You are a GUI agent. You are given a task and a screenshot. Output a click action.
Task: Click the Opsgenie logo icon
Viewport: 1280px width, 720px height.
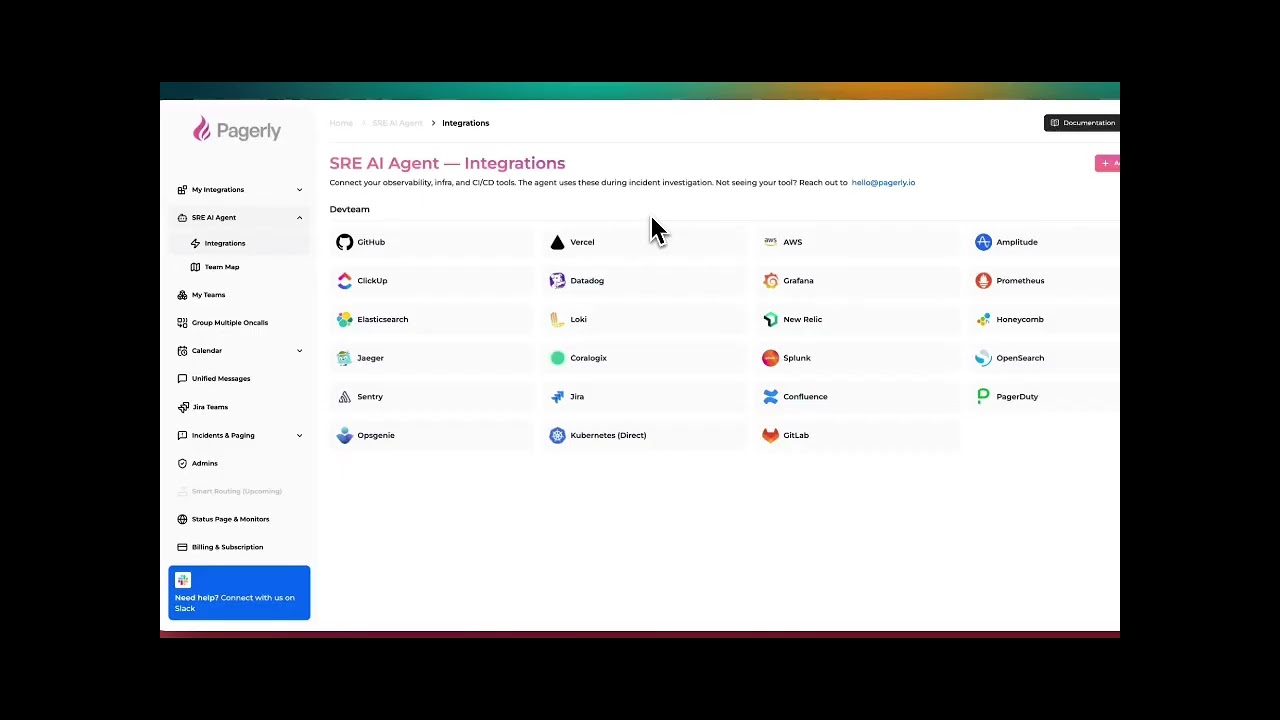[x=344, y=435]
